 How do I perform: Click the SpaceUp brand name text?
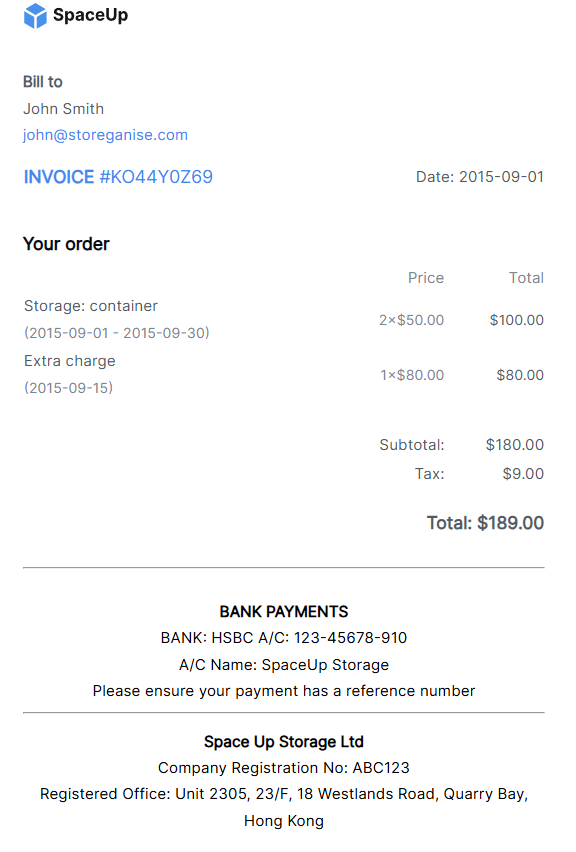(x=91, y=15)
